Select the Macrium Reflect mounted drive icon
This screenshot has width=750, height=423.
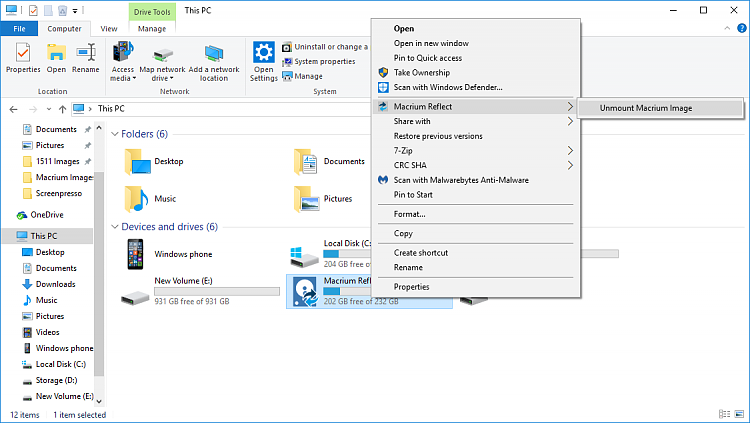pyautogui.click(x=306, y=291)
